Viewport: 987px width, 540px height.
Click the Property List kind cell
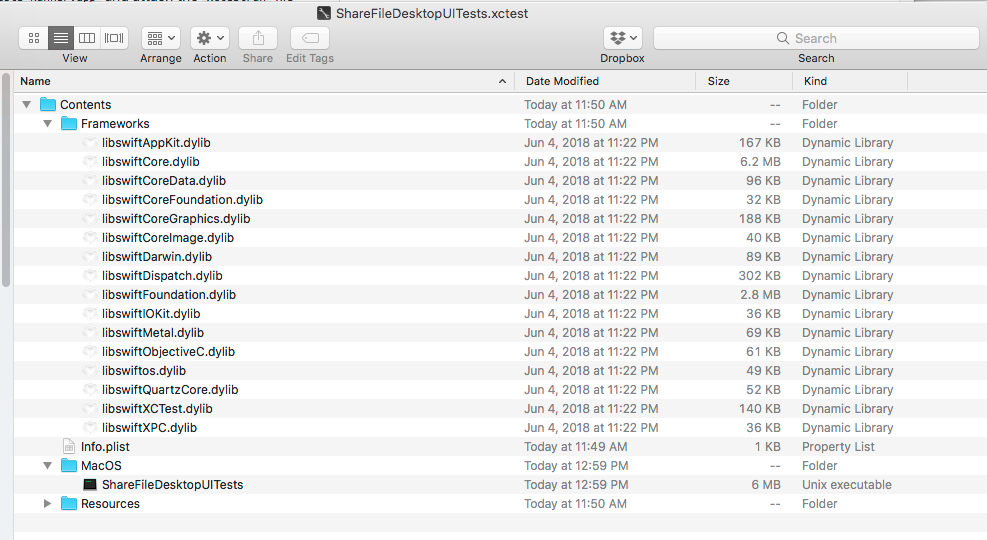[838, 447]
